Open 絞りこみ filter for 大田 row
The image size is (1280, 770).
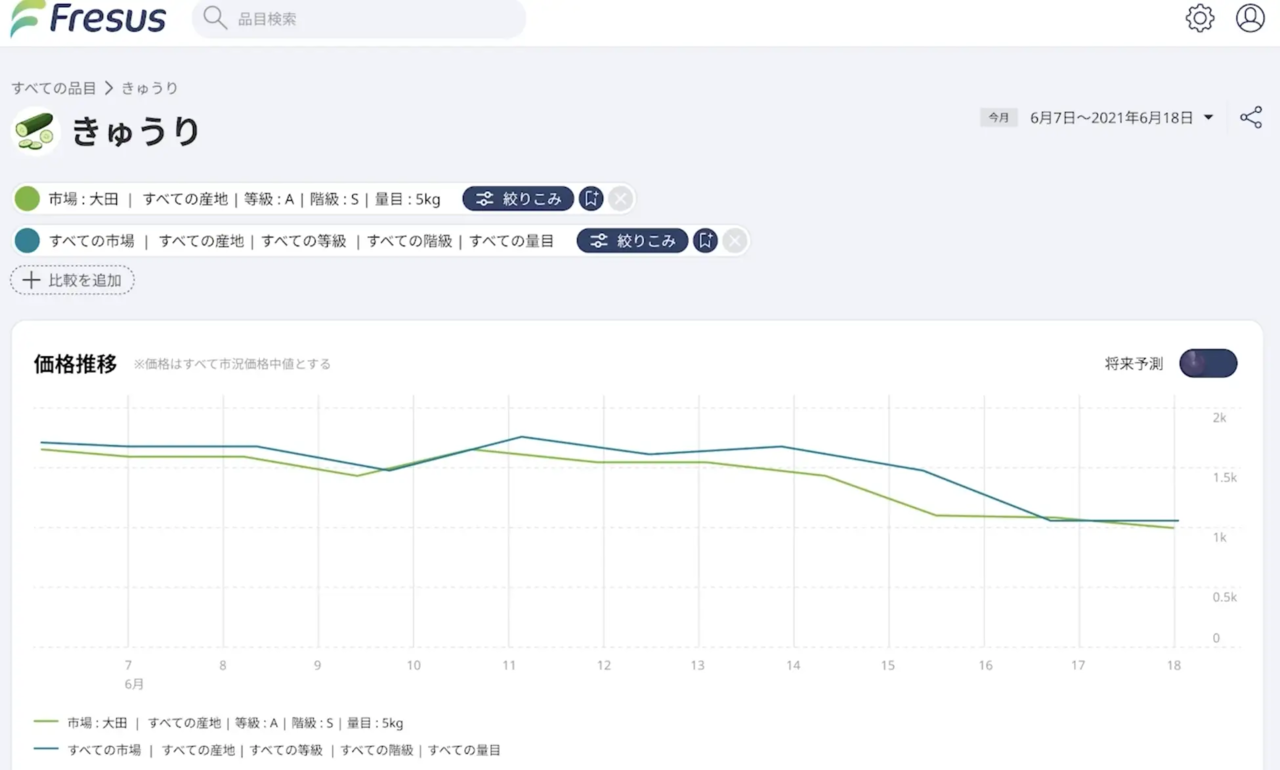pyautogui.click(x=518, y=199)
